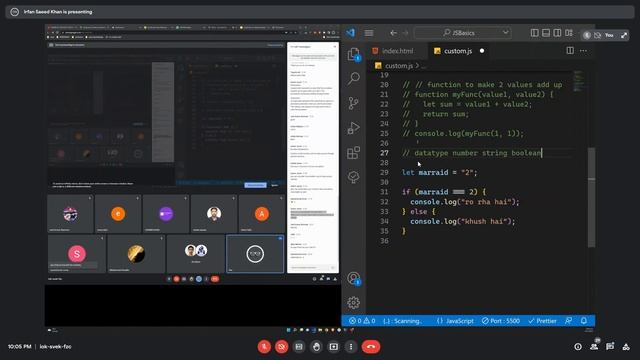640x360 pixels.
Task: Leave the call with the red button
Action: (371, 347)
